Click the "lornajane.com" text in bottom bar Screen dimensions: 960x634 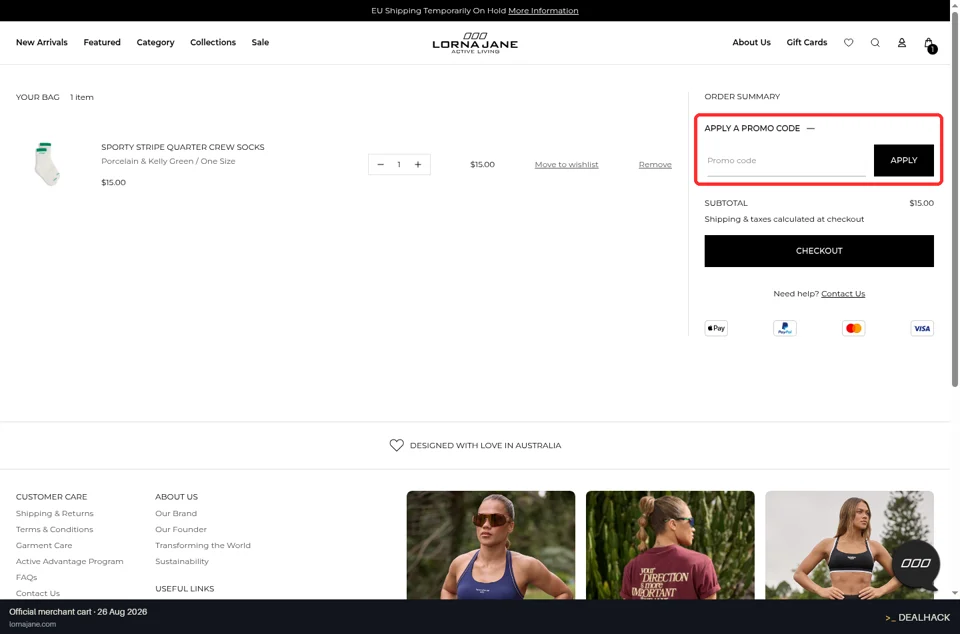[x=32, y=624]
